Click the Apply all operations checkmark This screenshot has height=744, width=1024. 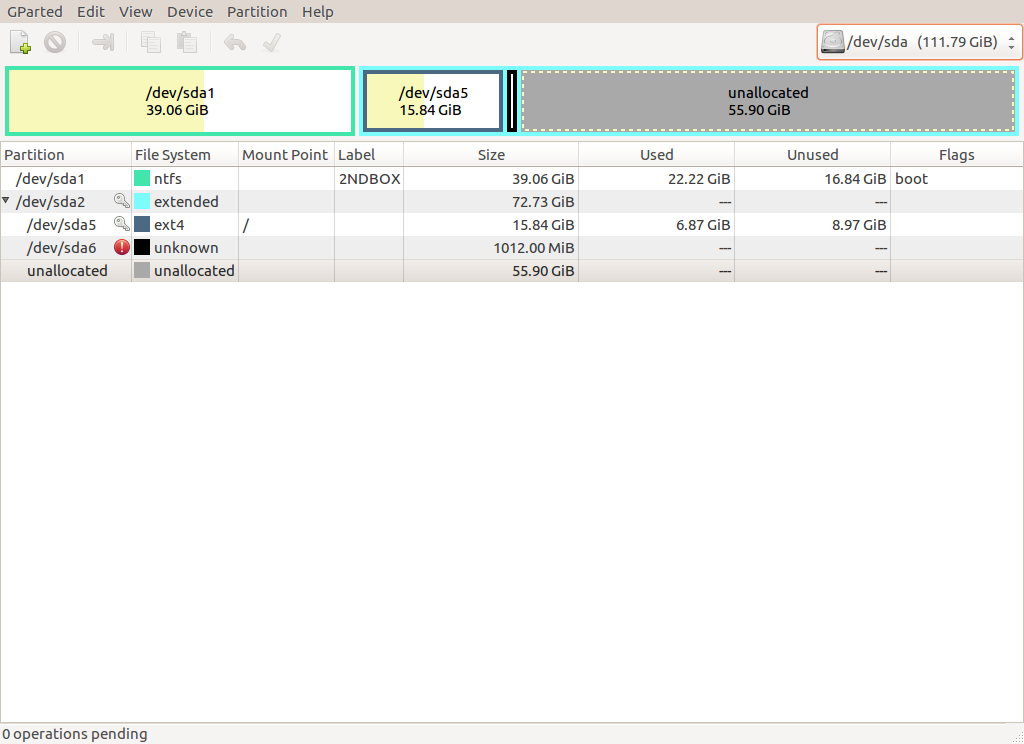272,42
